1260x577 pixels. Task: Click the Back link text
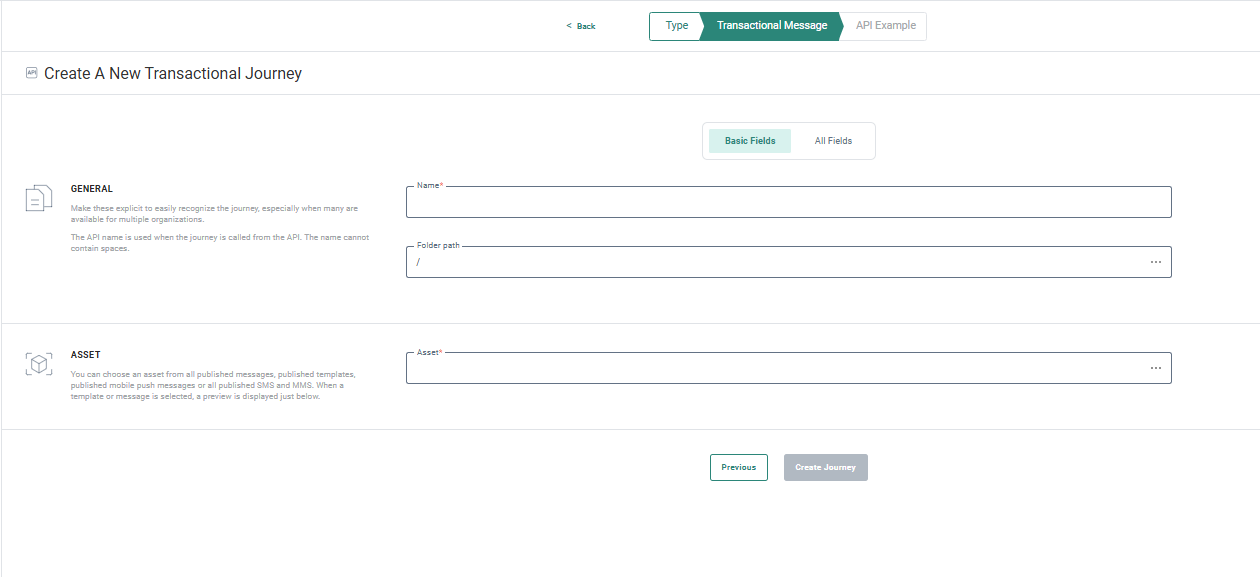[586, 26]
